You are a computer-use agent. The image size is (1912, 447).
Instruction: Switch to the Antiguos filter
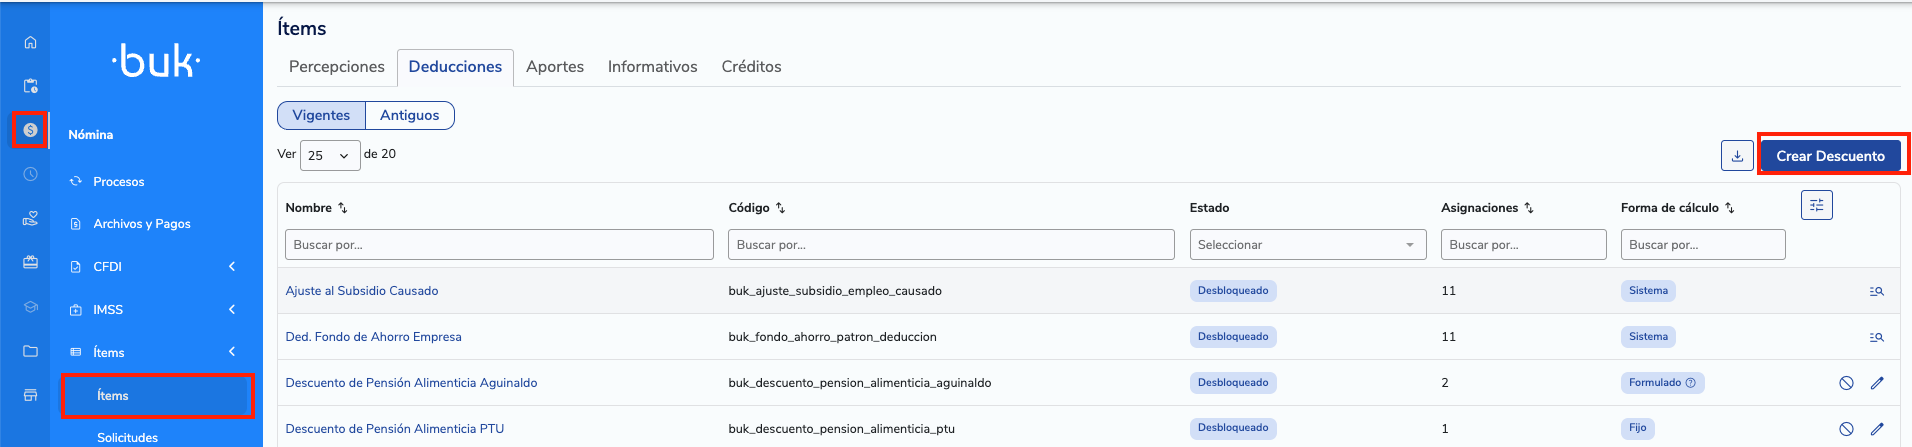409,115
